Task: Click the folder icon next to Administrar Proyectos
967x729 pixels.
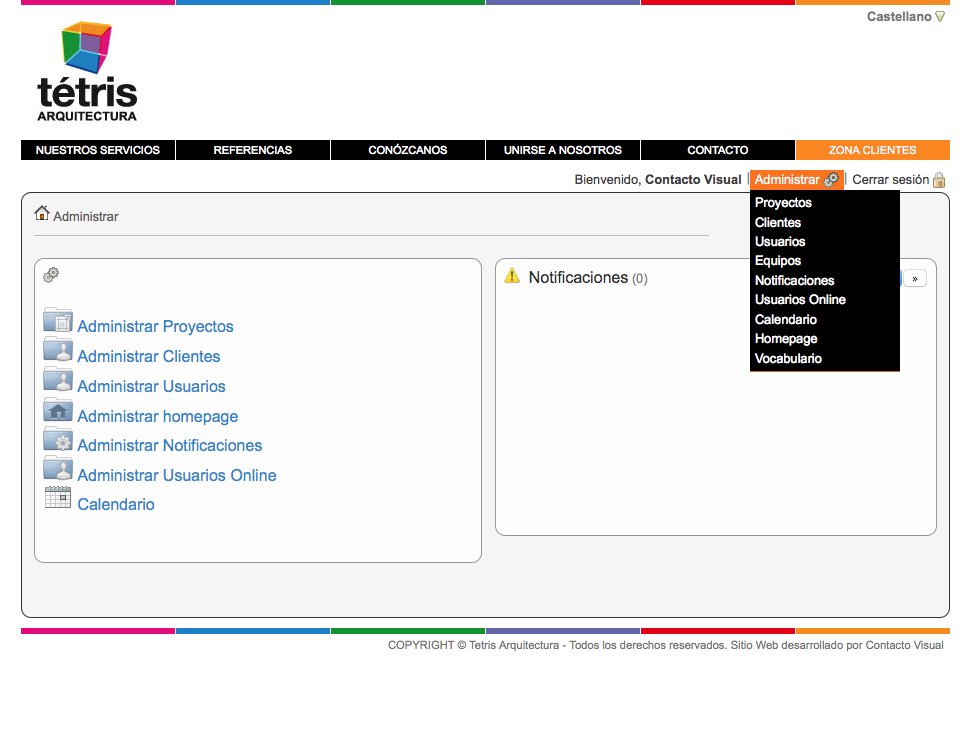Action: click(58, 321)
